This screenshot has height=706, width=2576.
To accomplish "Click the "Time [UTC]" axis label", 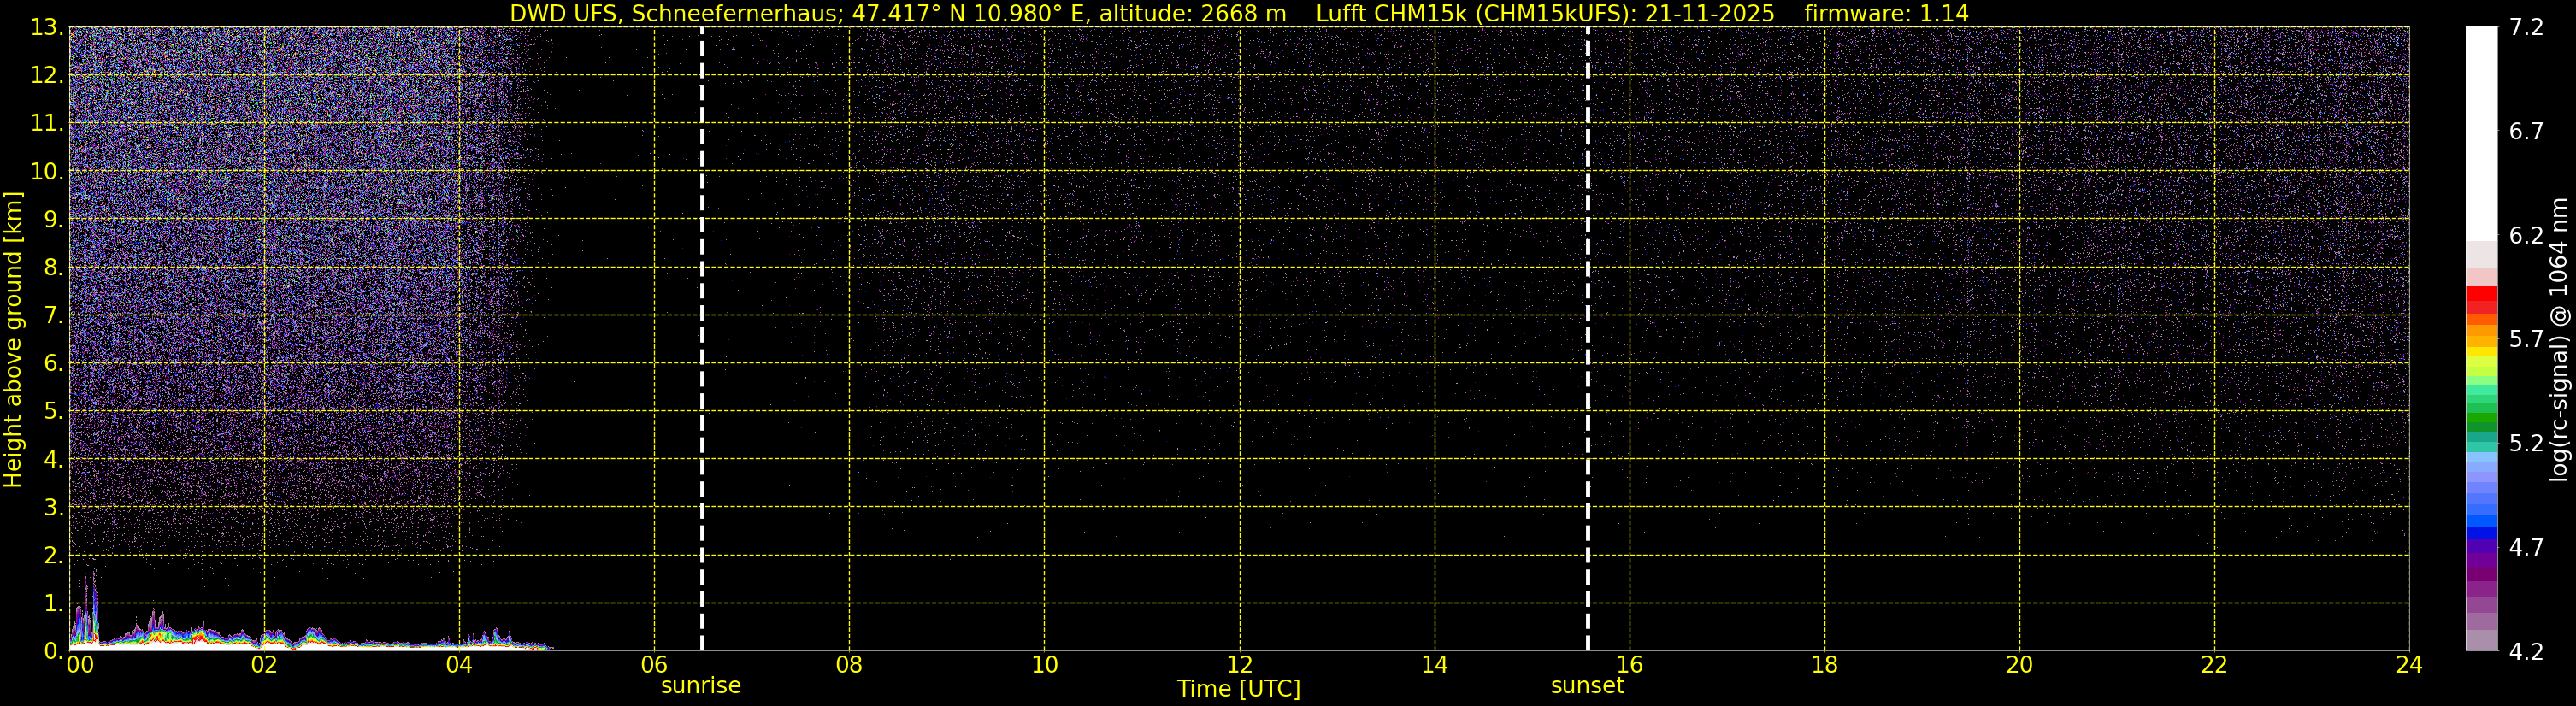I will pos(1239,689).
